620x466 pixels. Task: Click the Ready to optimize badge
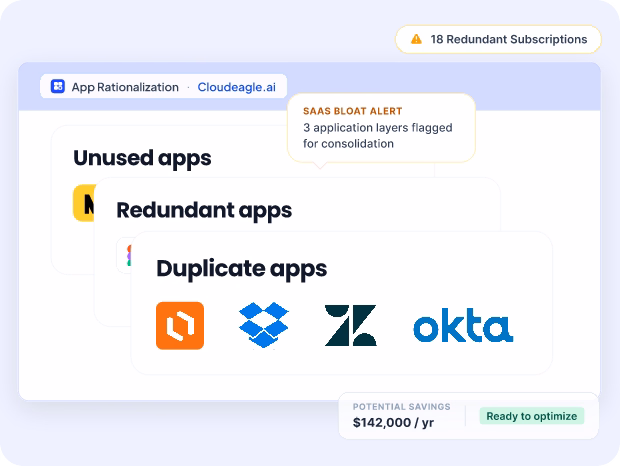coord(532,416)
